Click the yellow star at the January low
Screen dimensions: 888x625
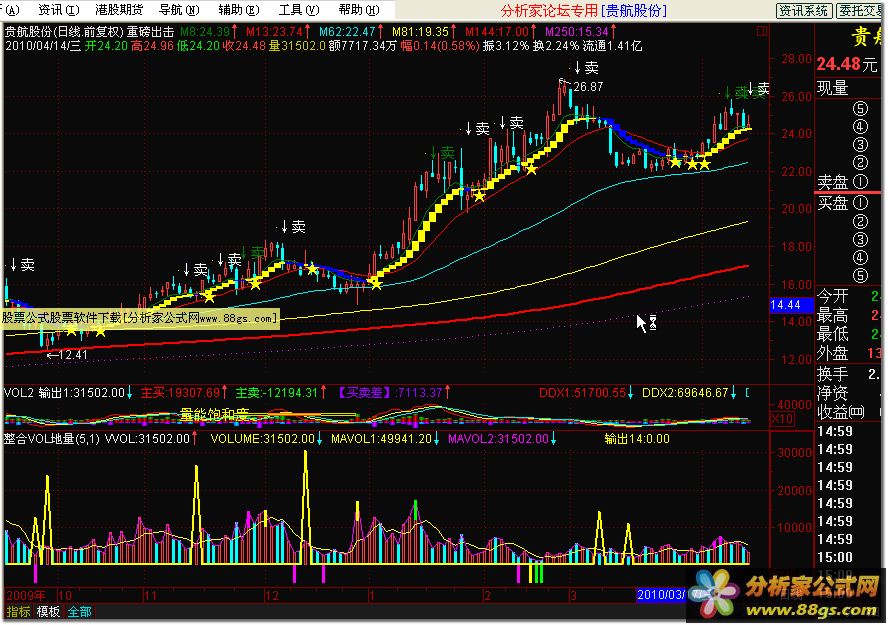[375, 283]
